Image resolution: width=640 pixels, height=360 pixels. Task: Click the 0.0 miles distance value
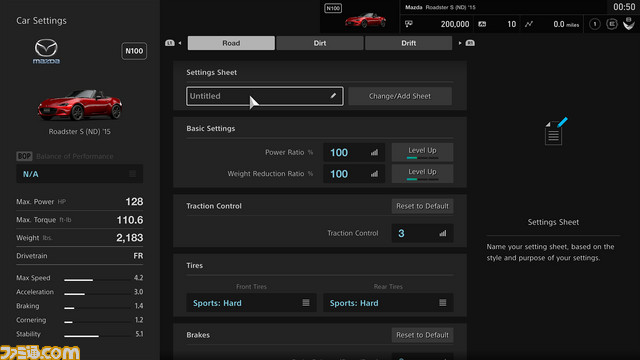[x=566, y=24]
